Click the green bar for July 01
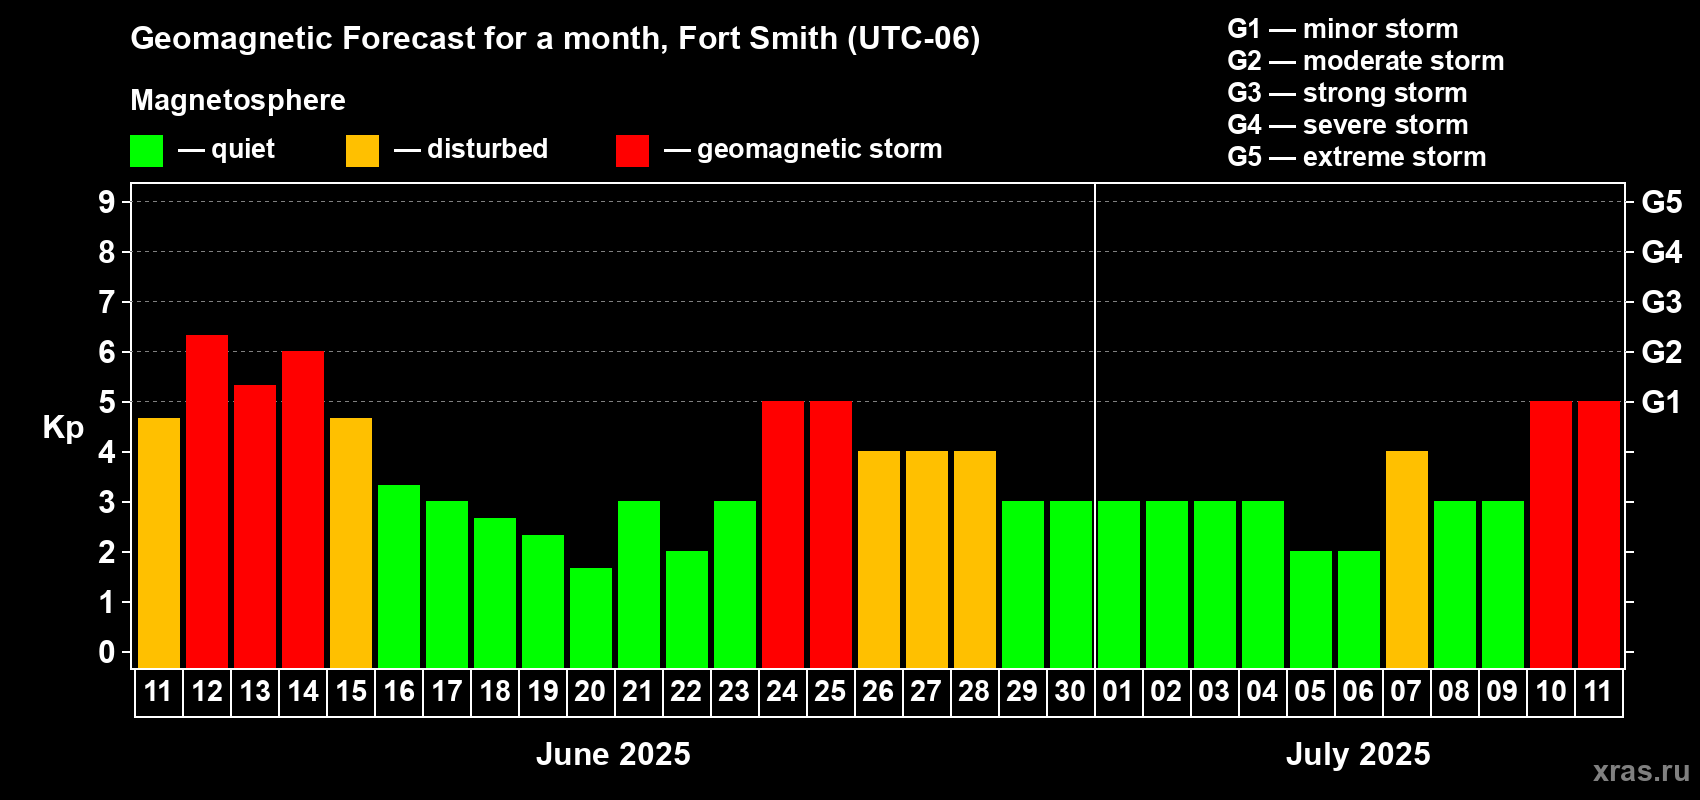 [1119, 584]
